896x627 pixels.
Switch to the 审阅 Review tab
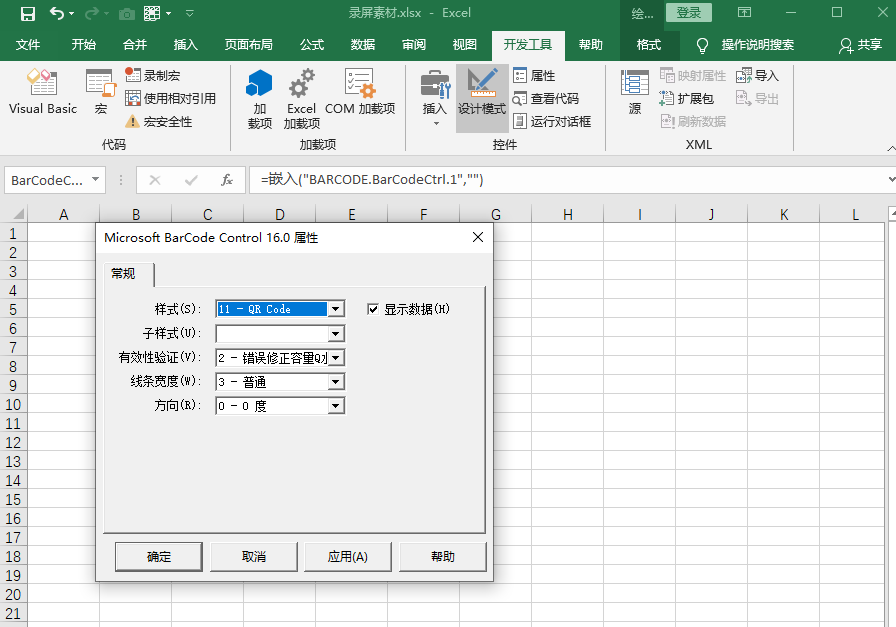pyautogui.click(x=414, y=45)
